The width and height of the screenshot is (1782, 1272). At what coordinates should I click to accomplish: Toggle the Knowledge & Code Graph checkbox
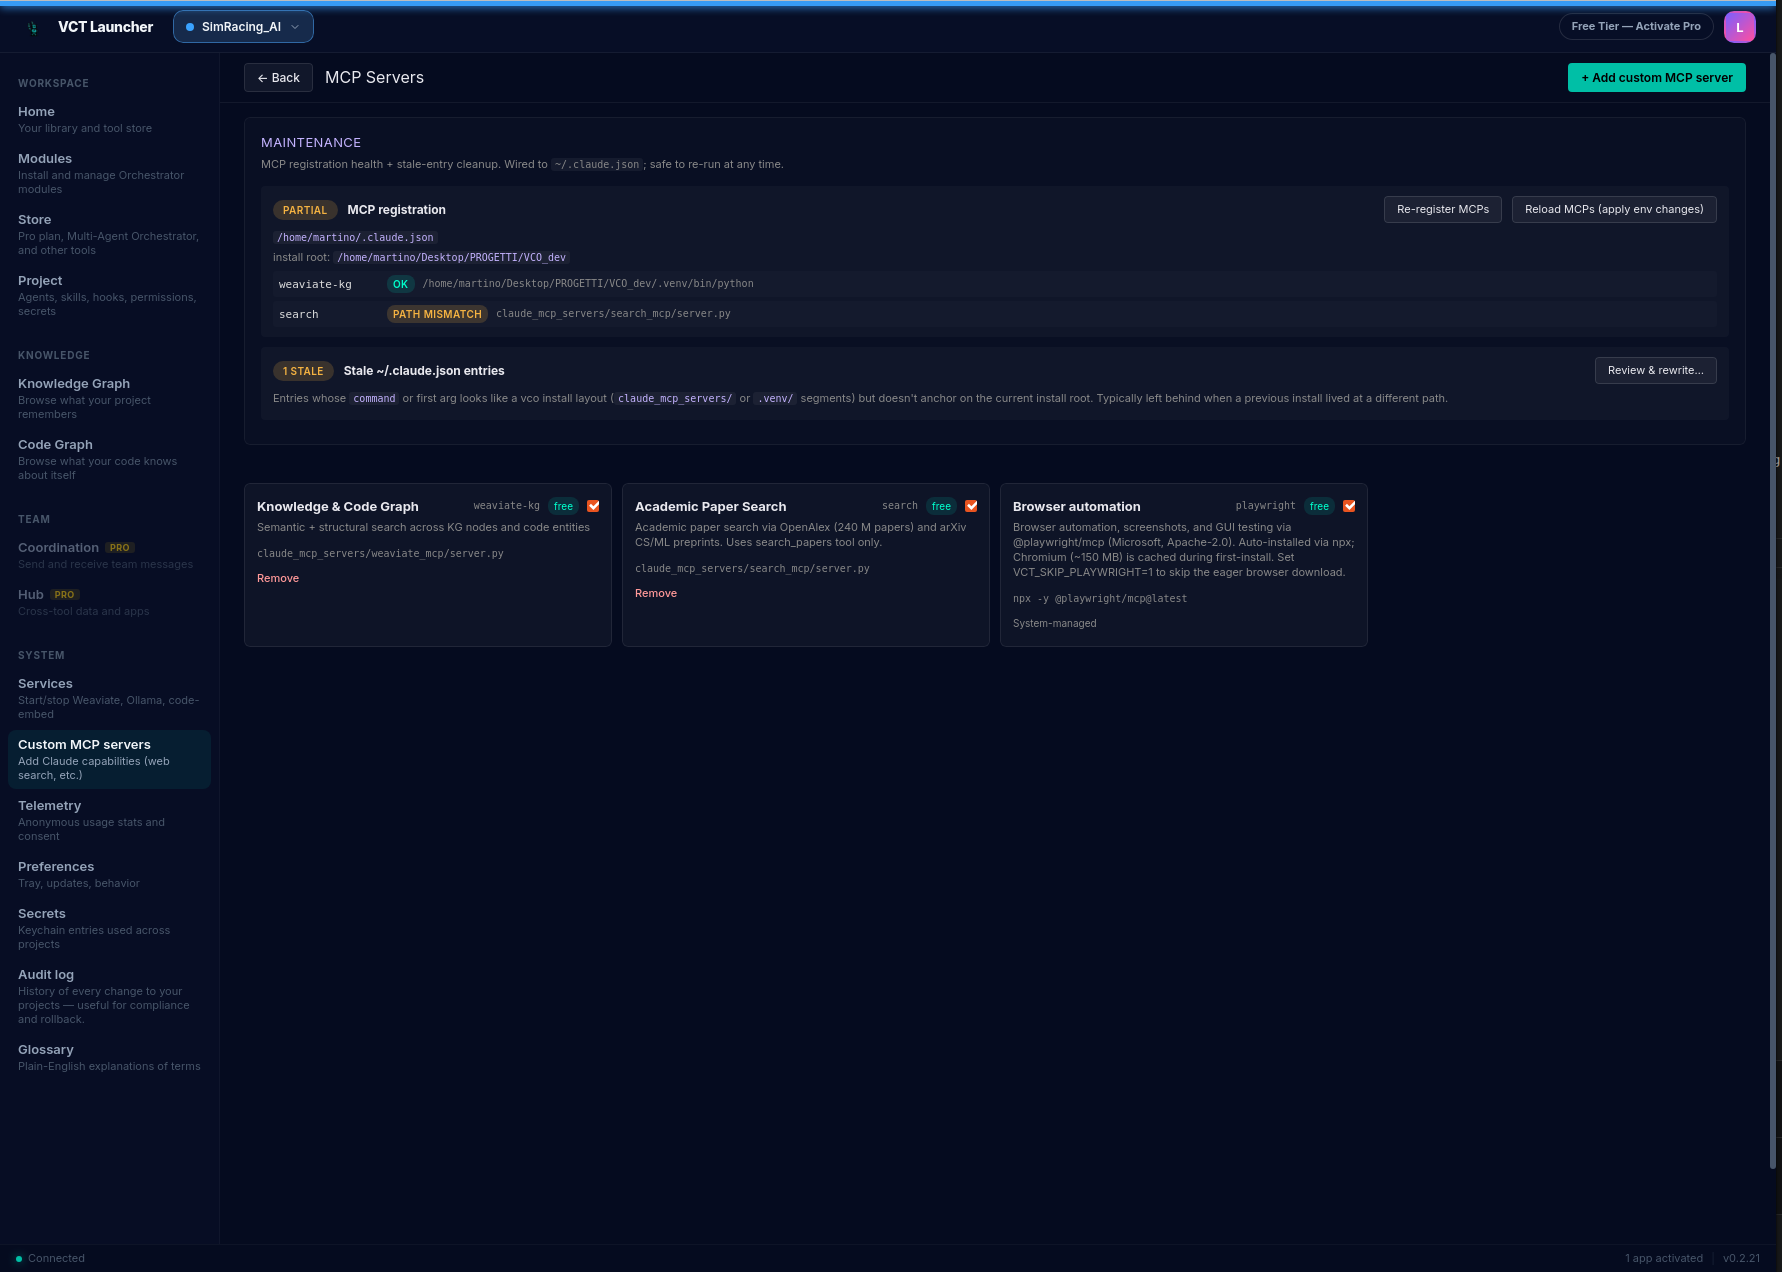click(593, 506)
